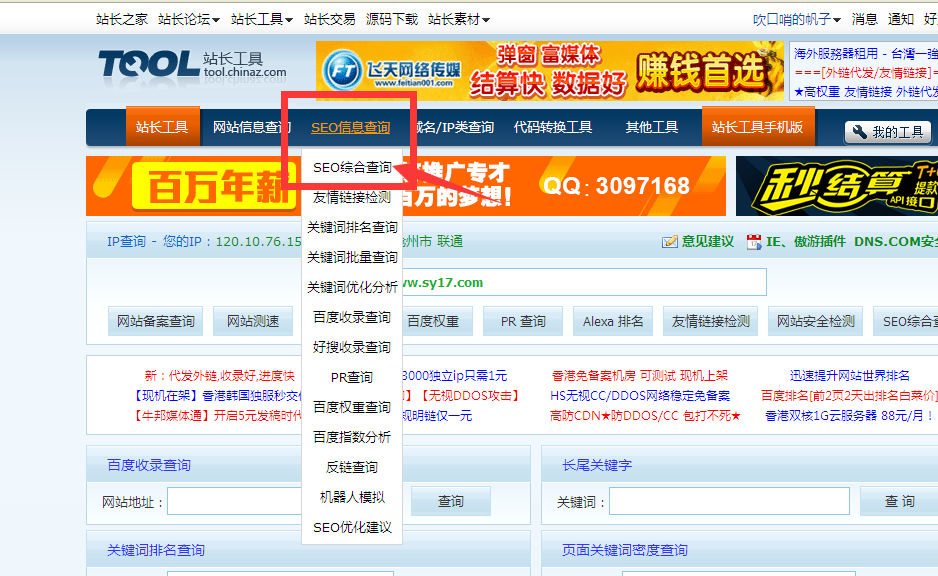Open 代码转换工具 nav menu
The image size is (938, 576).
coord(553,127)
